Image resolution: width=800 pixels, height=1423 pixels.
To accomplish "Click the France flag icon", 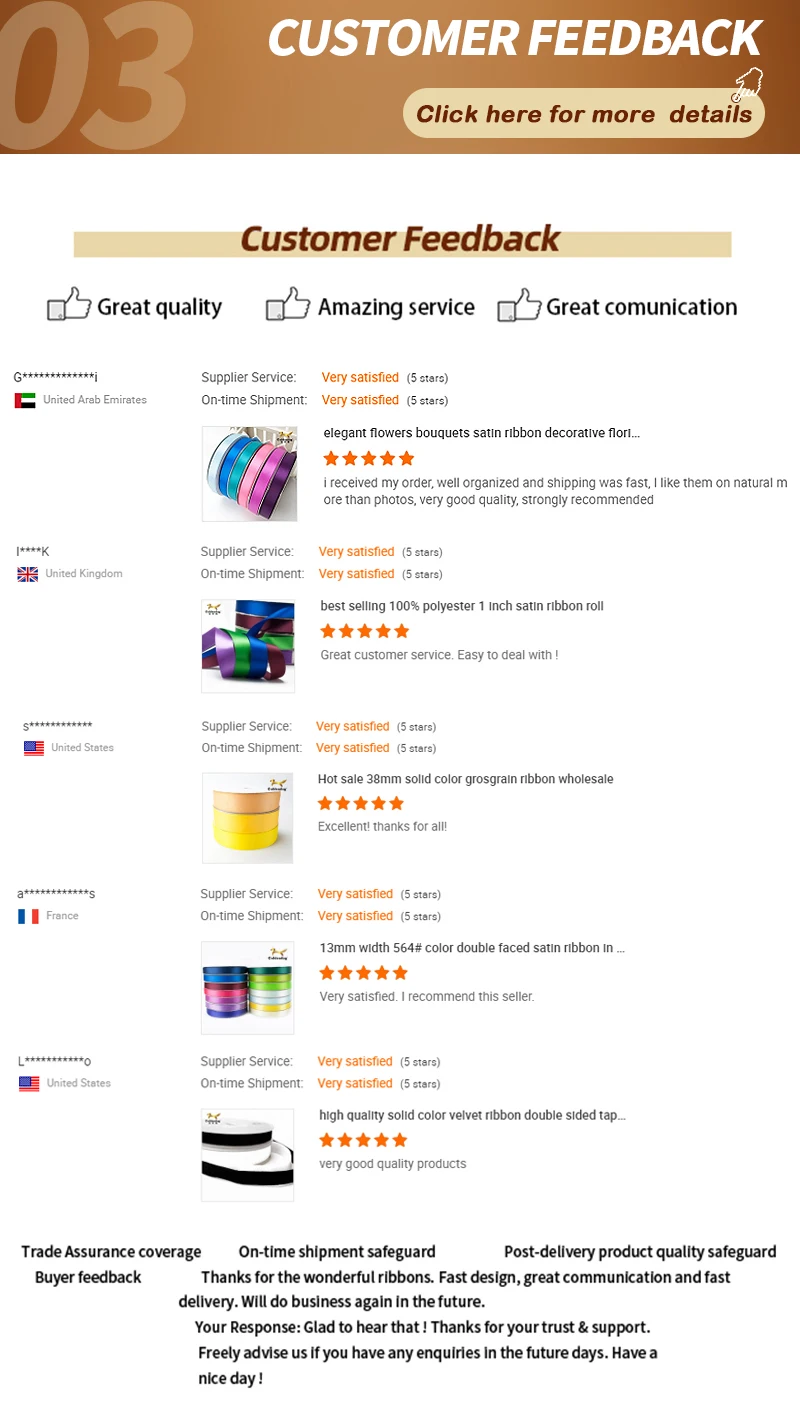I will [28, 916].
